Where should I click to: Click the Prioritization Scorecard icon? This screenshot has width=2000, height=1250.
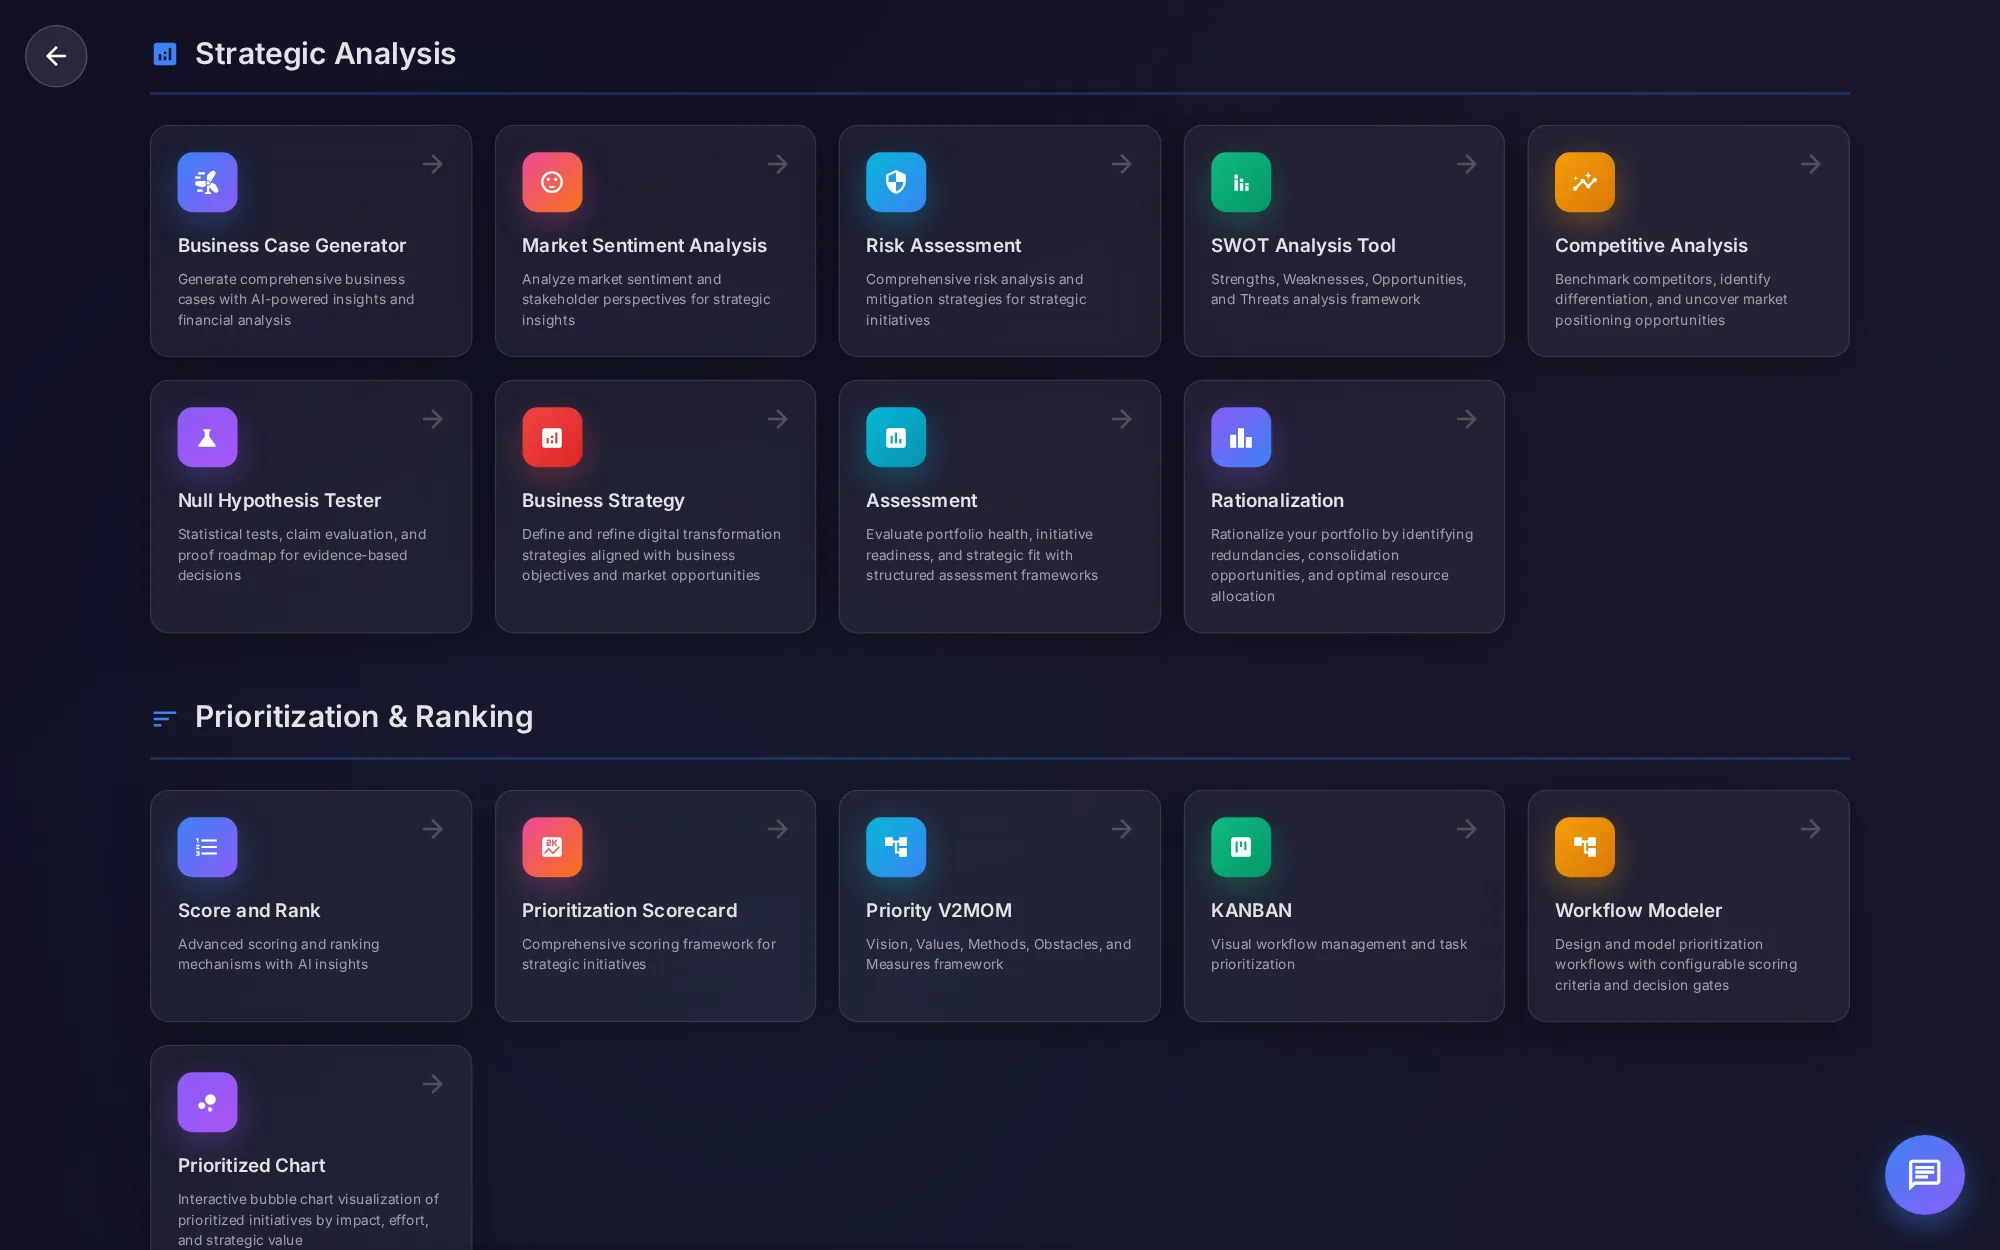tap(552, 847)
